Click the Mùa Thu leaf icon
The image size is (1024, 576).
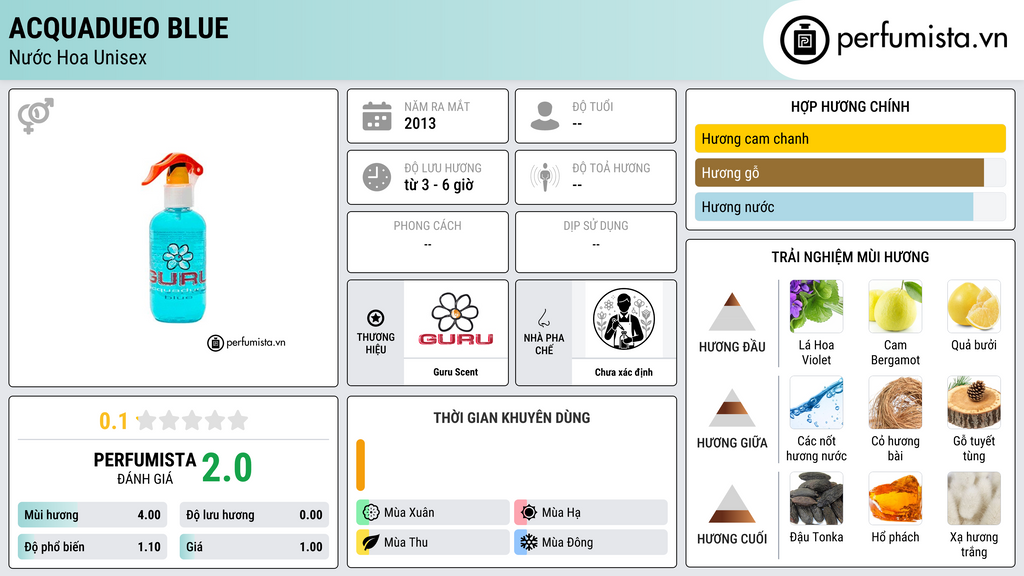tap(371, 542)
